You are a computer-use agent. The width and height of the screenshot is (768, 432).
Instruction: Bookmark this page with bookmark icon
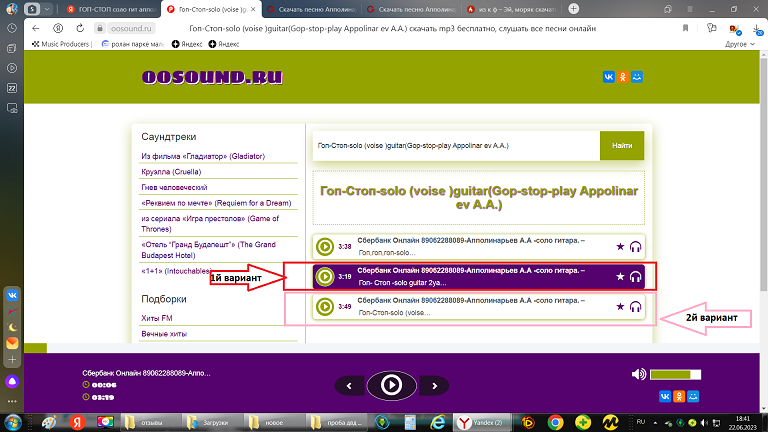tap(685, 28)
